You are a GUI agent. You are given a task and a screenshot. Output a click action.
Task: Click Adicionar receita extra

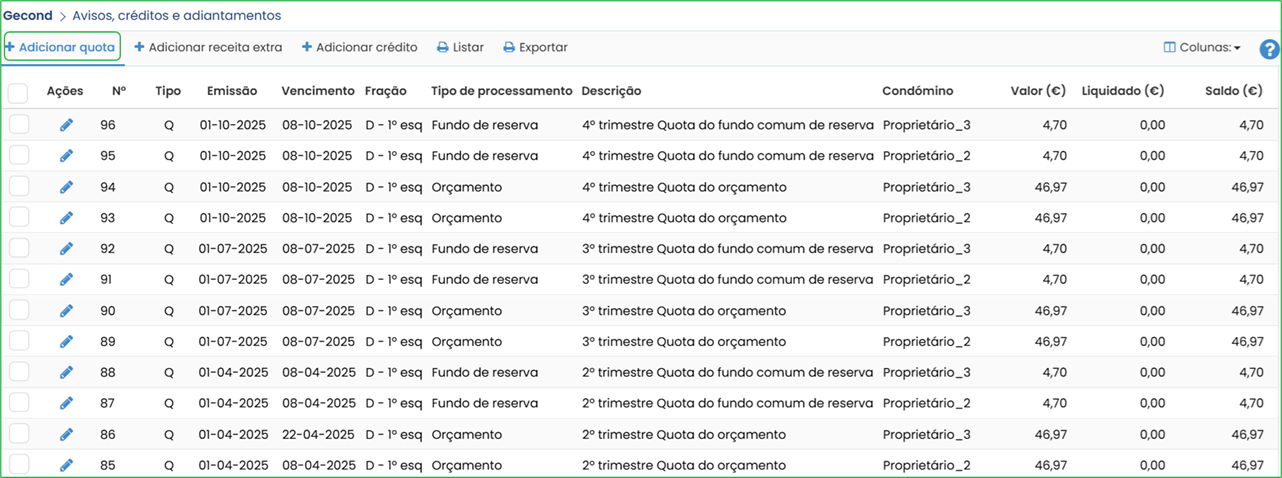point(208,47)
